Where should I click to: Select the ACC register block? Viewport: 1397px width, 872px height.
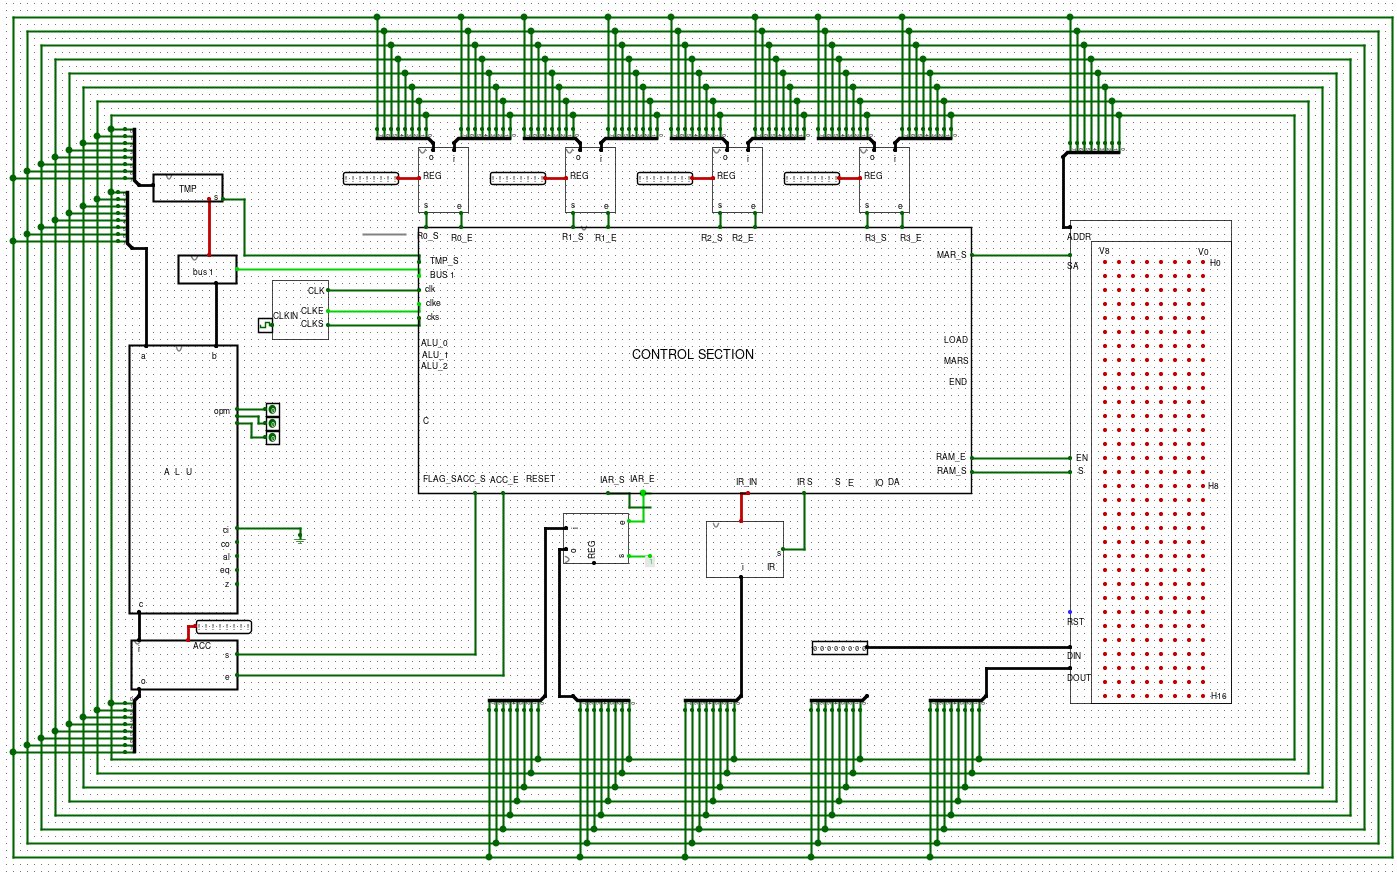point(185,665)
